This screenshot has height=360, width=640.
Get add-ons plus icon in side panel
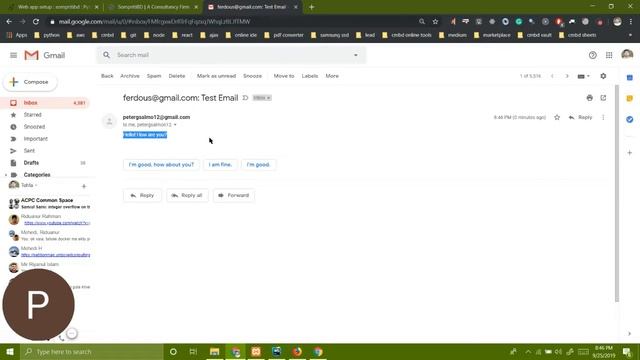[629, 153]
